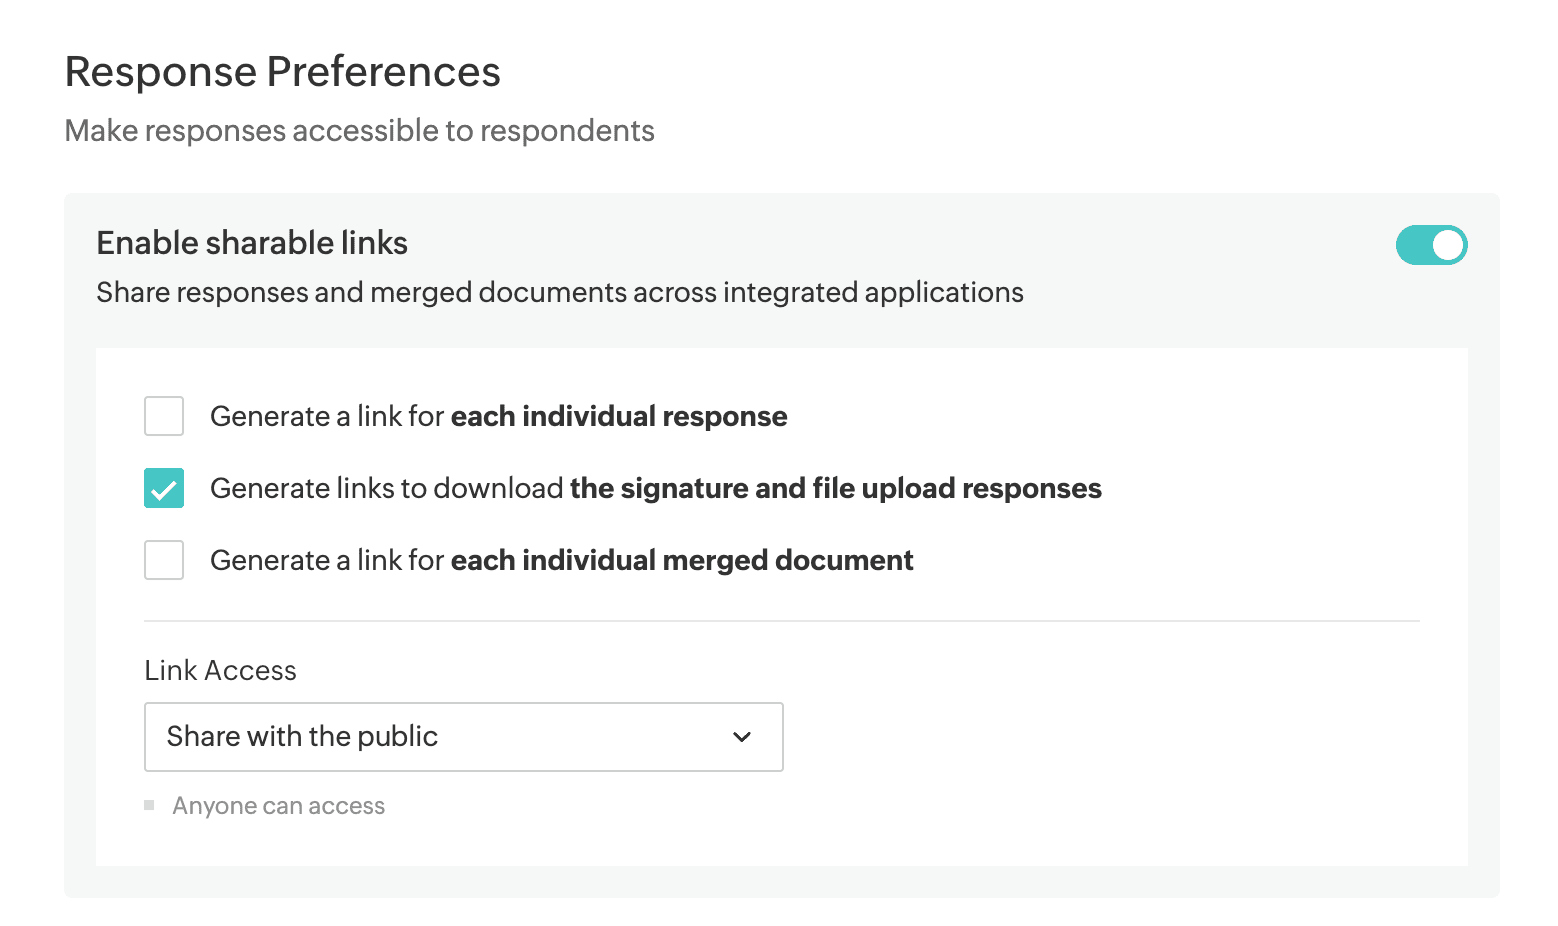Enable the each individual merged document checkbox
The width and height of the screenshot is (1558, 926).
(x=164, y=560)
